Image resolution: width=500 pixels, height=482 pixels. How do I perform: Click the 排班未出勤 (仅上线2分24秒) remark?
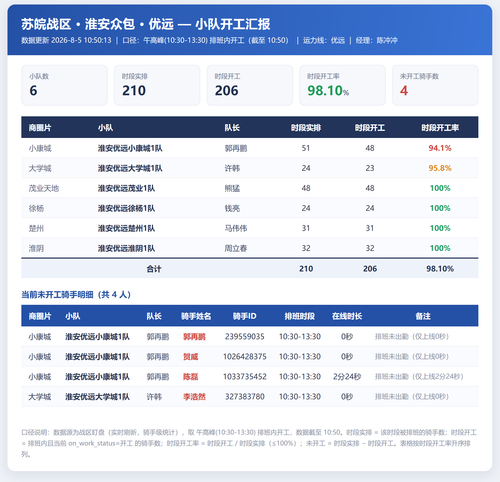click(419, 377)
